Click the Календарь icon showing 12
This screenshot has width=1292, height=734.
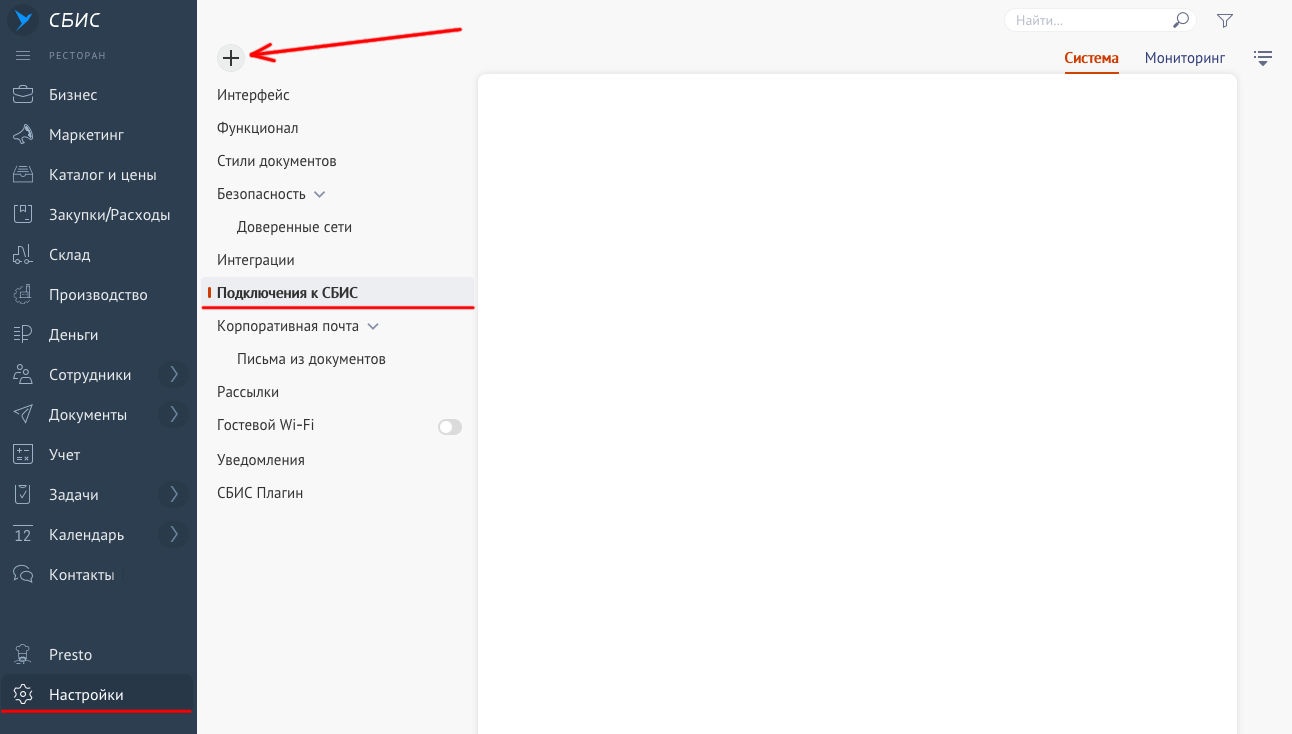[x=23, y=535]
